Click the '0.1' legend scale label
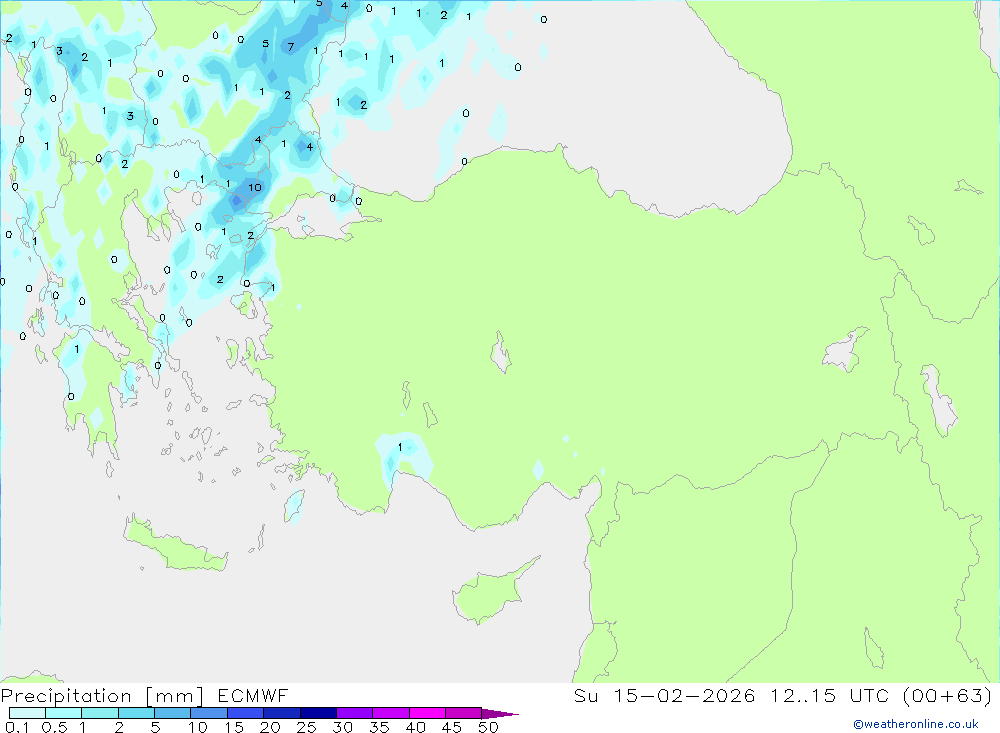This screenshot has width=1000, height=733. pyautogui.click(x=17, y=727)
